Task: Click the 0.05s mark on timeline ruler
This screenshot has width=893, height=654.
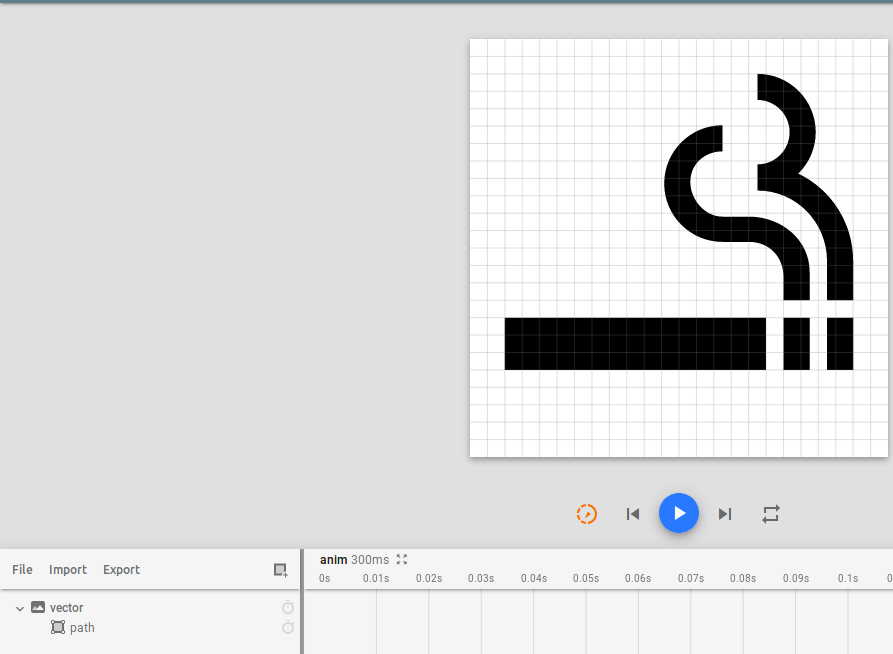Action: point(586,578)
